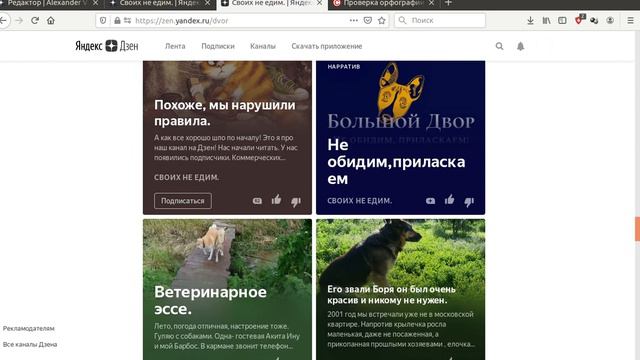This screenshot has width=640, height=360.
Task: Switch to Проверка орфографии tab
Action: point(383,3)
